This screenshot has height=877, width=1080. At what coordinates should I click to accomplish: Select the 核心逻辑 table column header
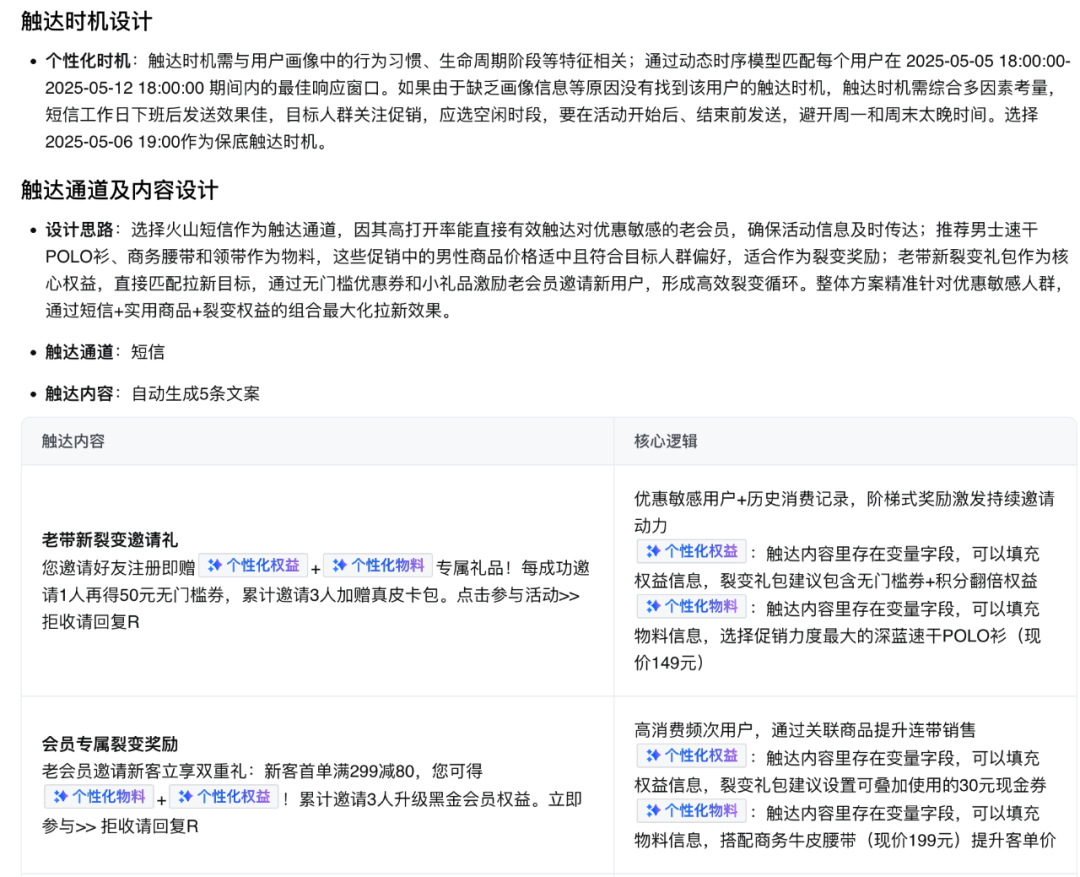665,441
